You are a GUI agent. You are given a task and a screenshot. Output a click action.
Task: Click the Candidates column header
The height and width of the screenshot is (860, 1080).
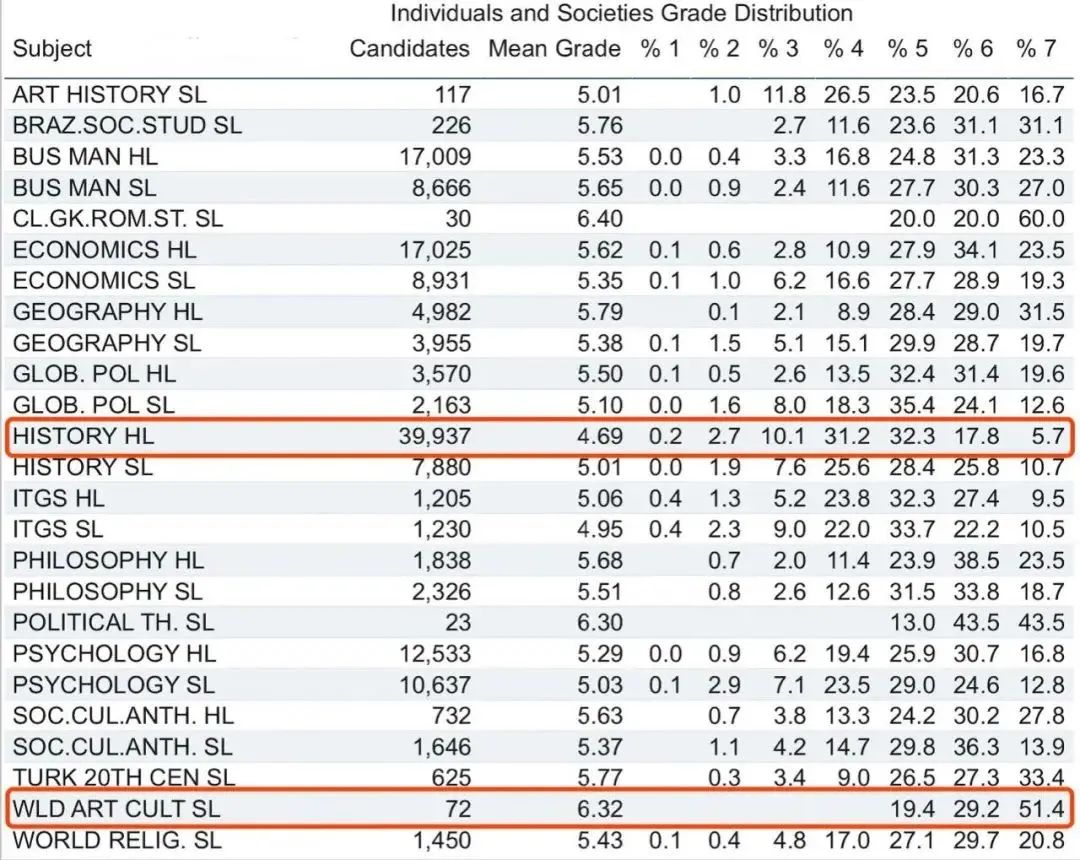point(409,48)
